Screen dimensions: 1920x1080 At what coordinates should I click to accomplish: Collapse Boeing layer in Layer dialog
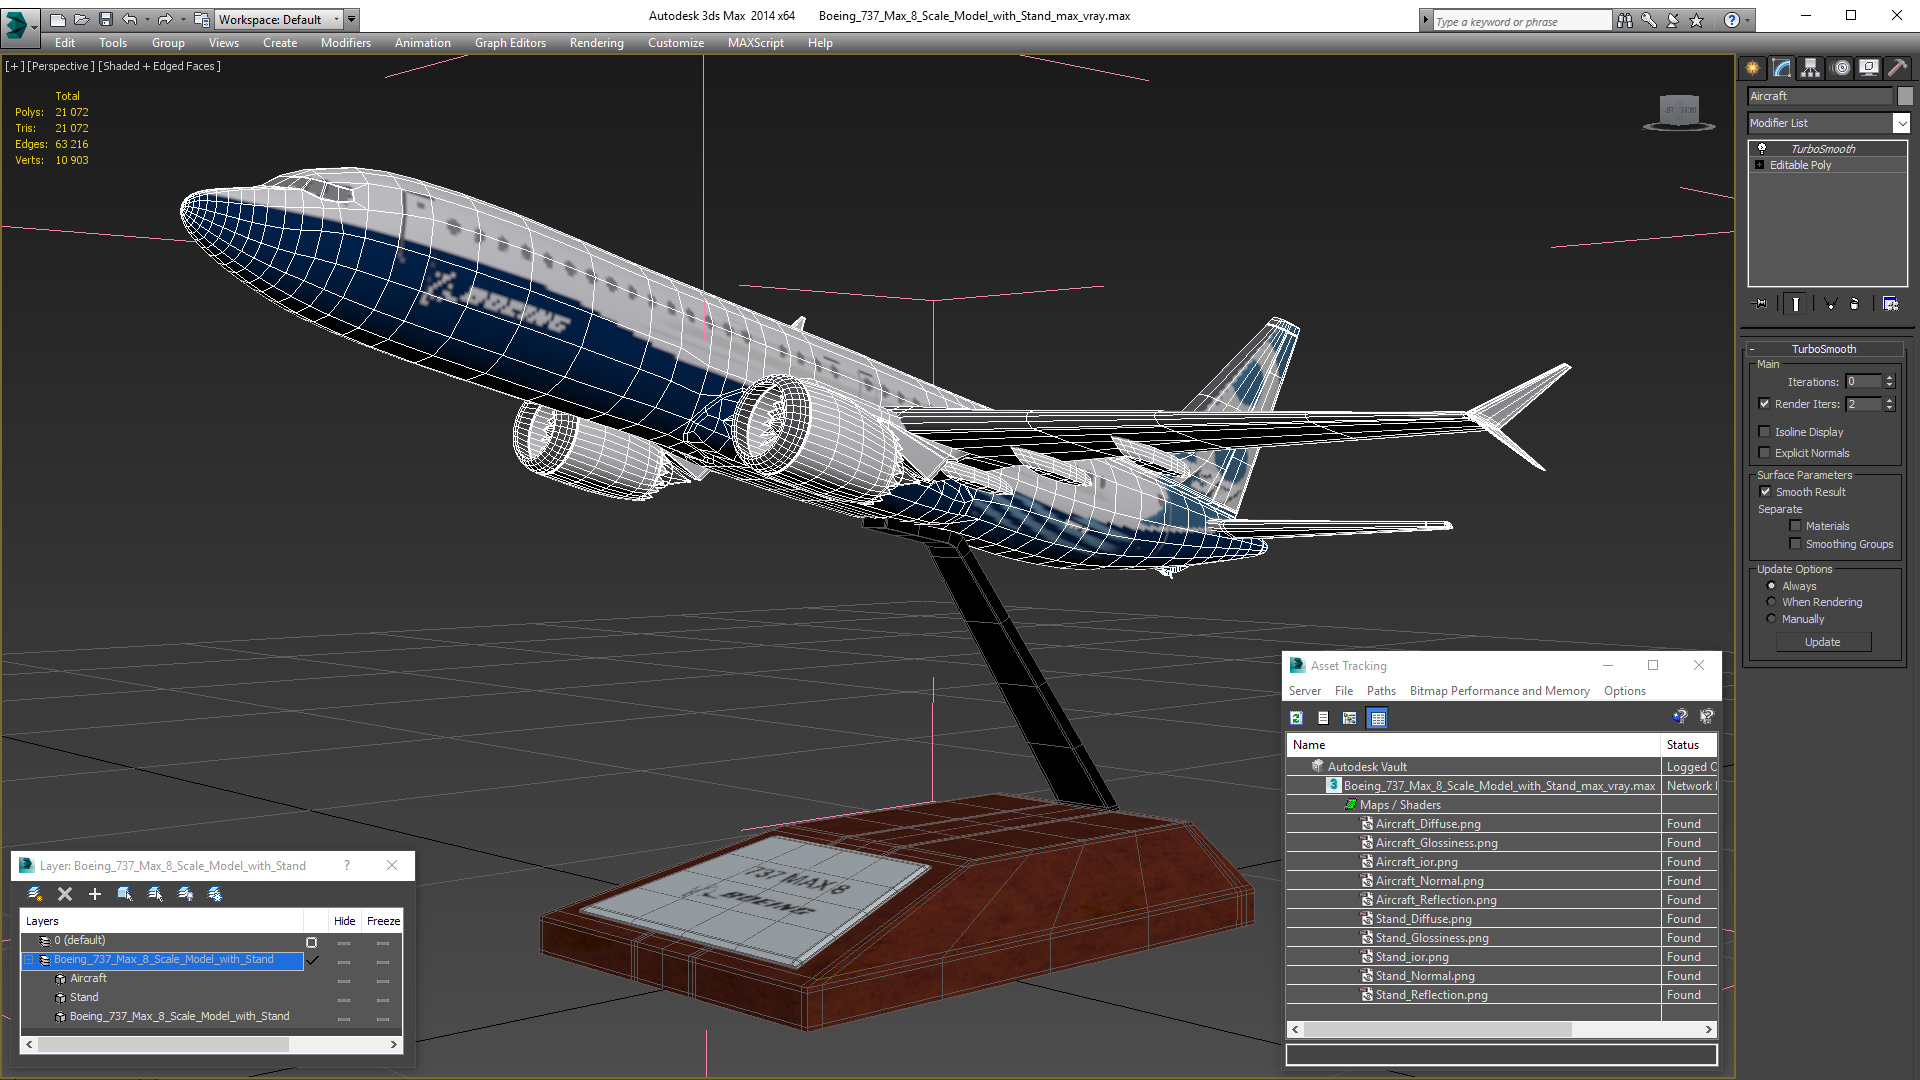[29, 960]
